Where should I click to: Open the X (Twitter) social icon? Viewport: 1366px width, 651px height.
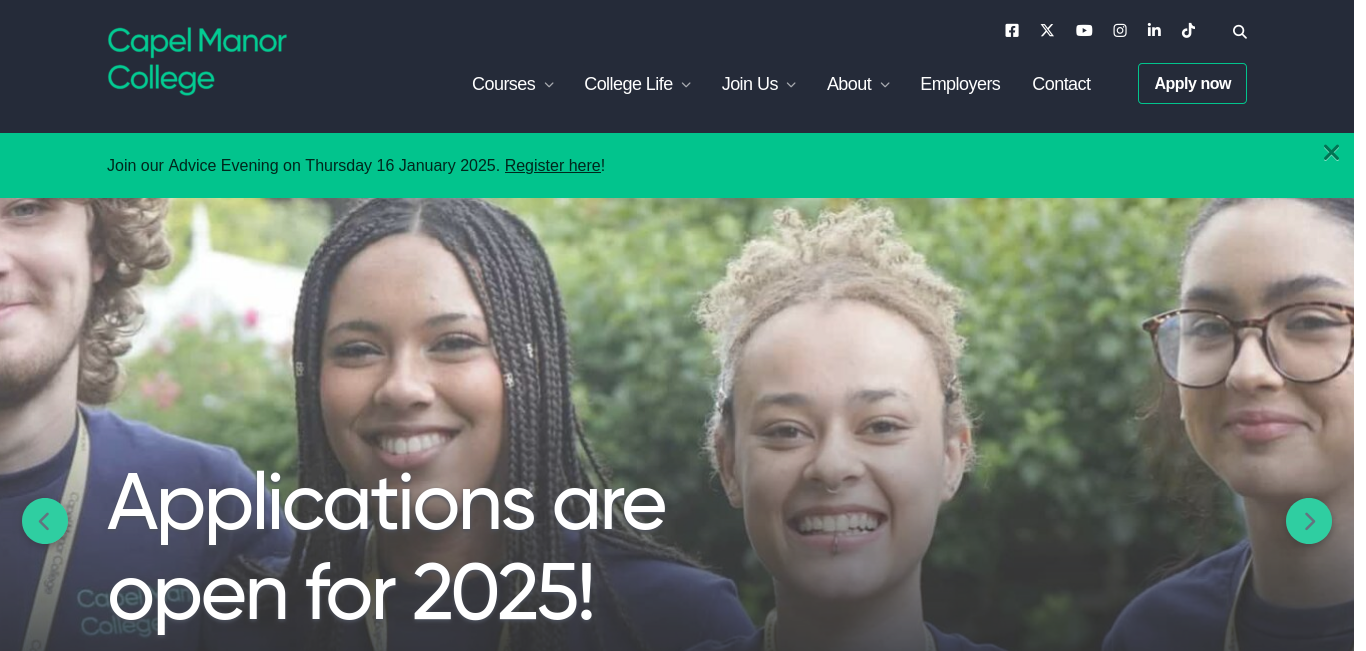(x=1047, y=30)
